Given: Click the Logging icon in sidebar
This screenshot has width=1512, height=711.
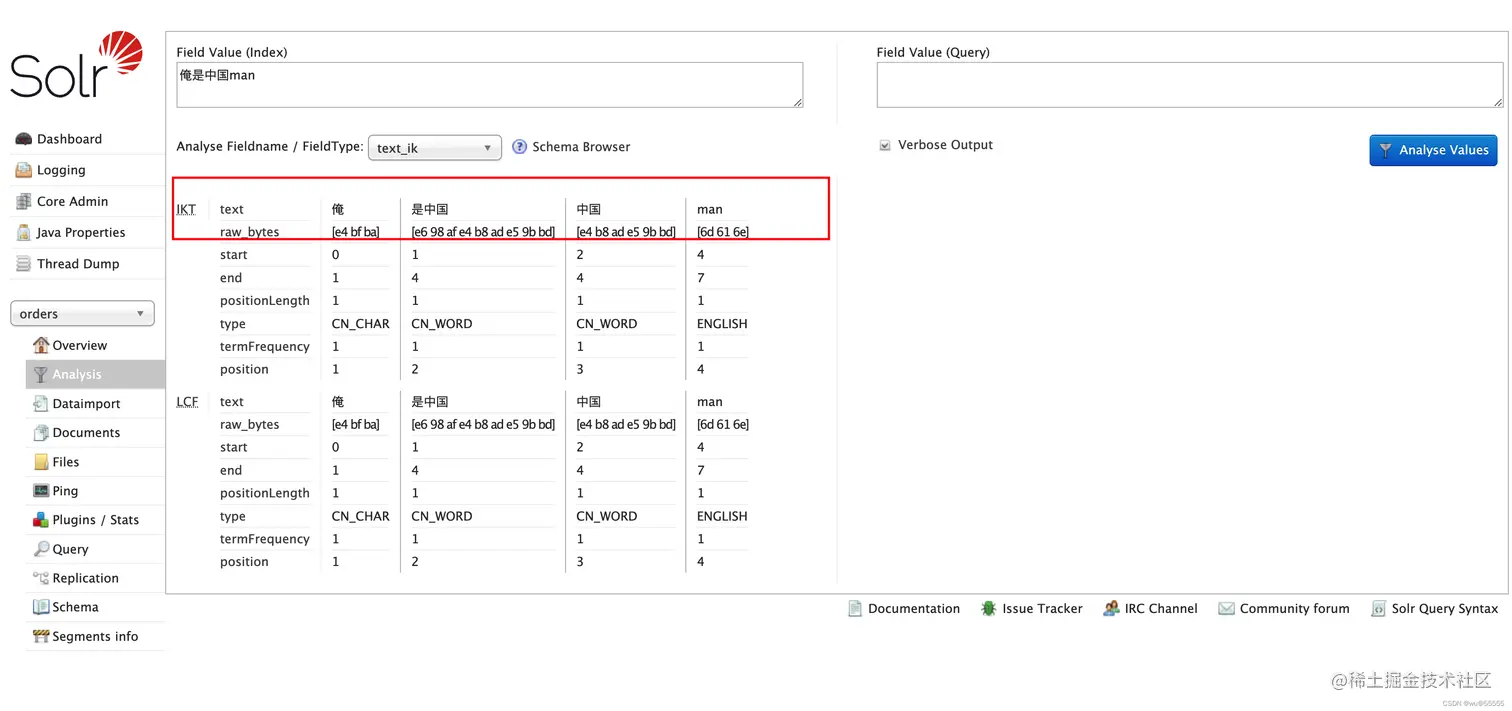Looking at the screenshot, I should [24, 170].
